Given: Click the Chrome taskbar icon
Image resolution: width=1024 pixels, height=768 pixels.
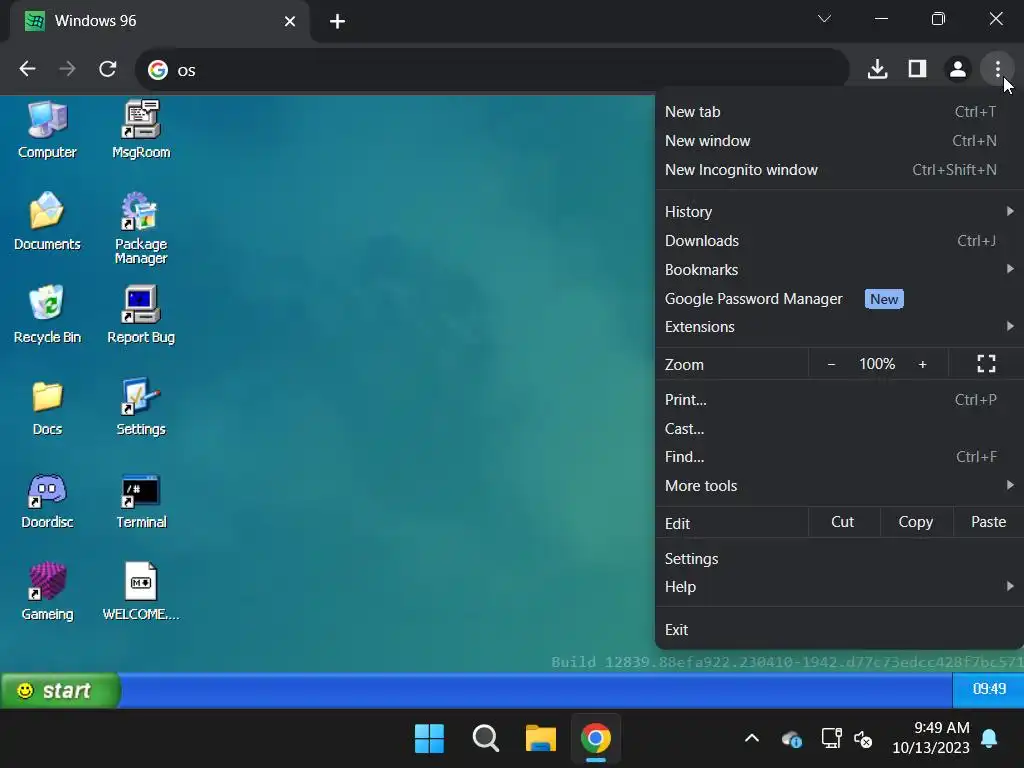Looking at the screenshot, I should pyautogui.click(x=596, y=739).
